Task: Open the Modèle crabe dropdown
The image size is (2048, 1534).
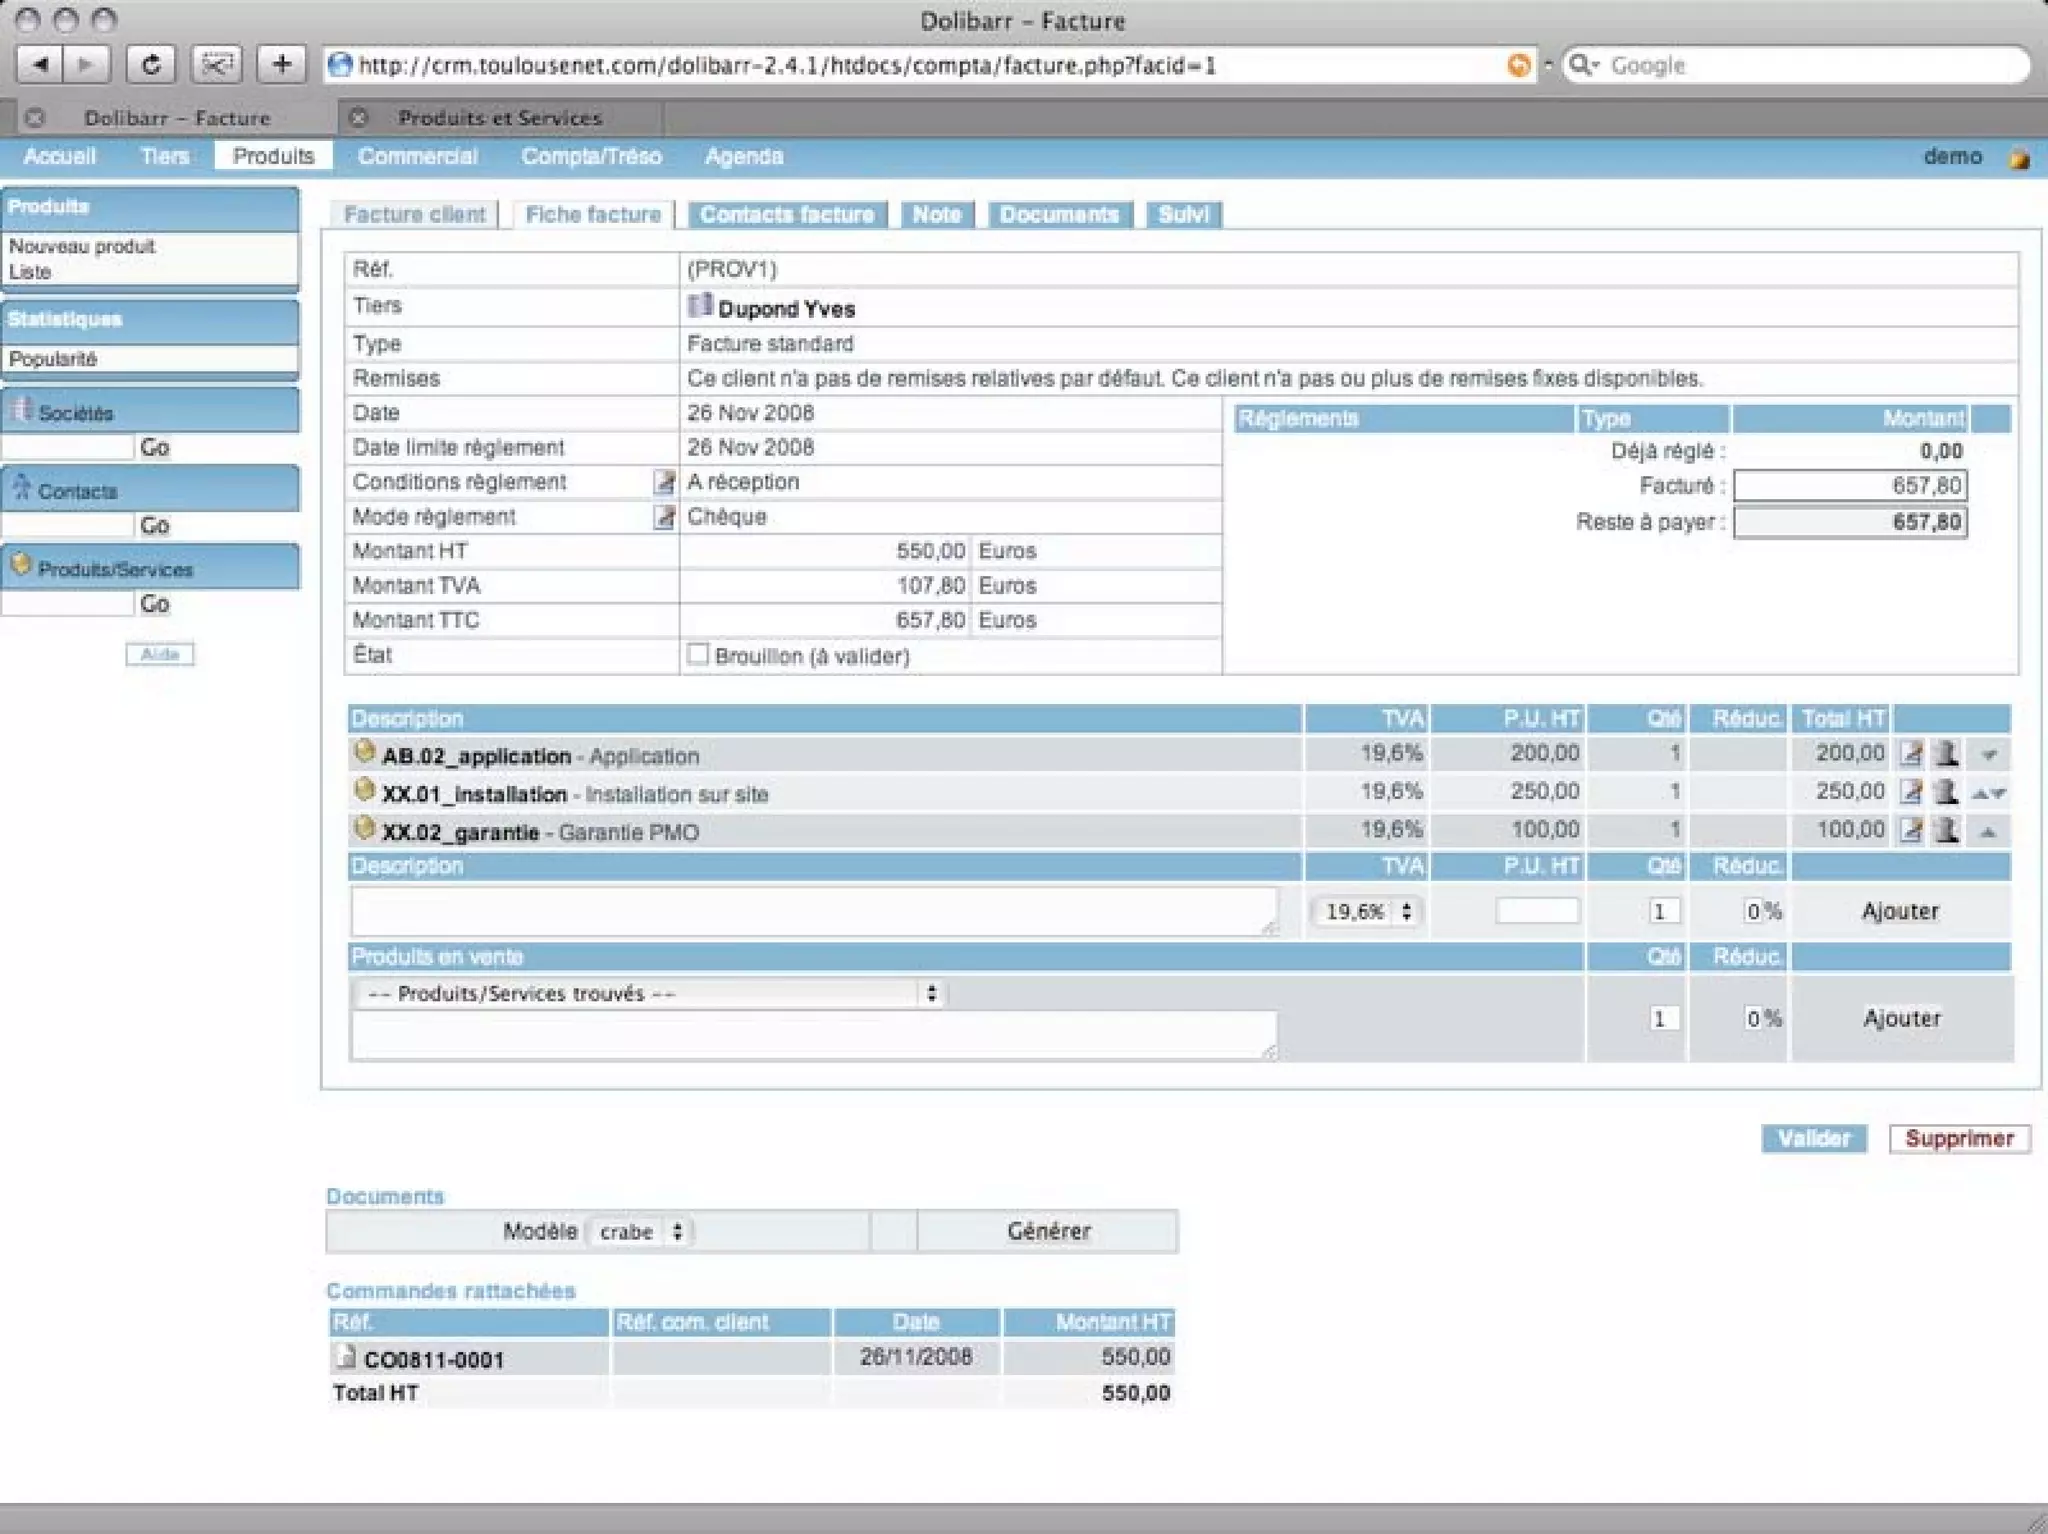Action: click(641, 1232)
